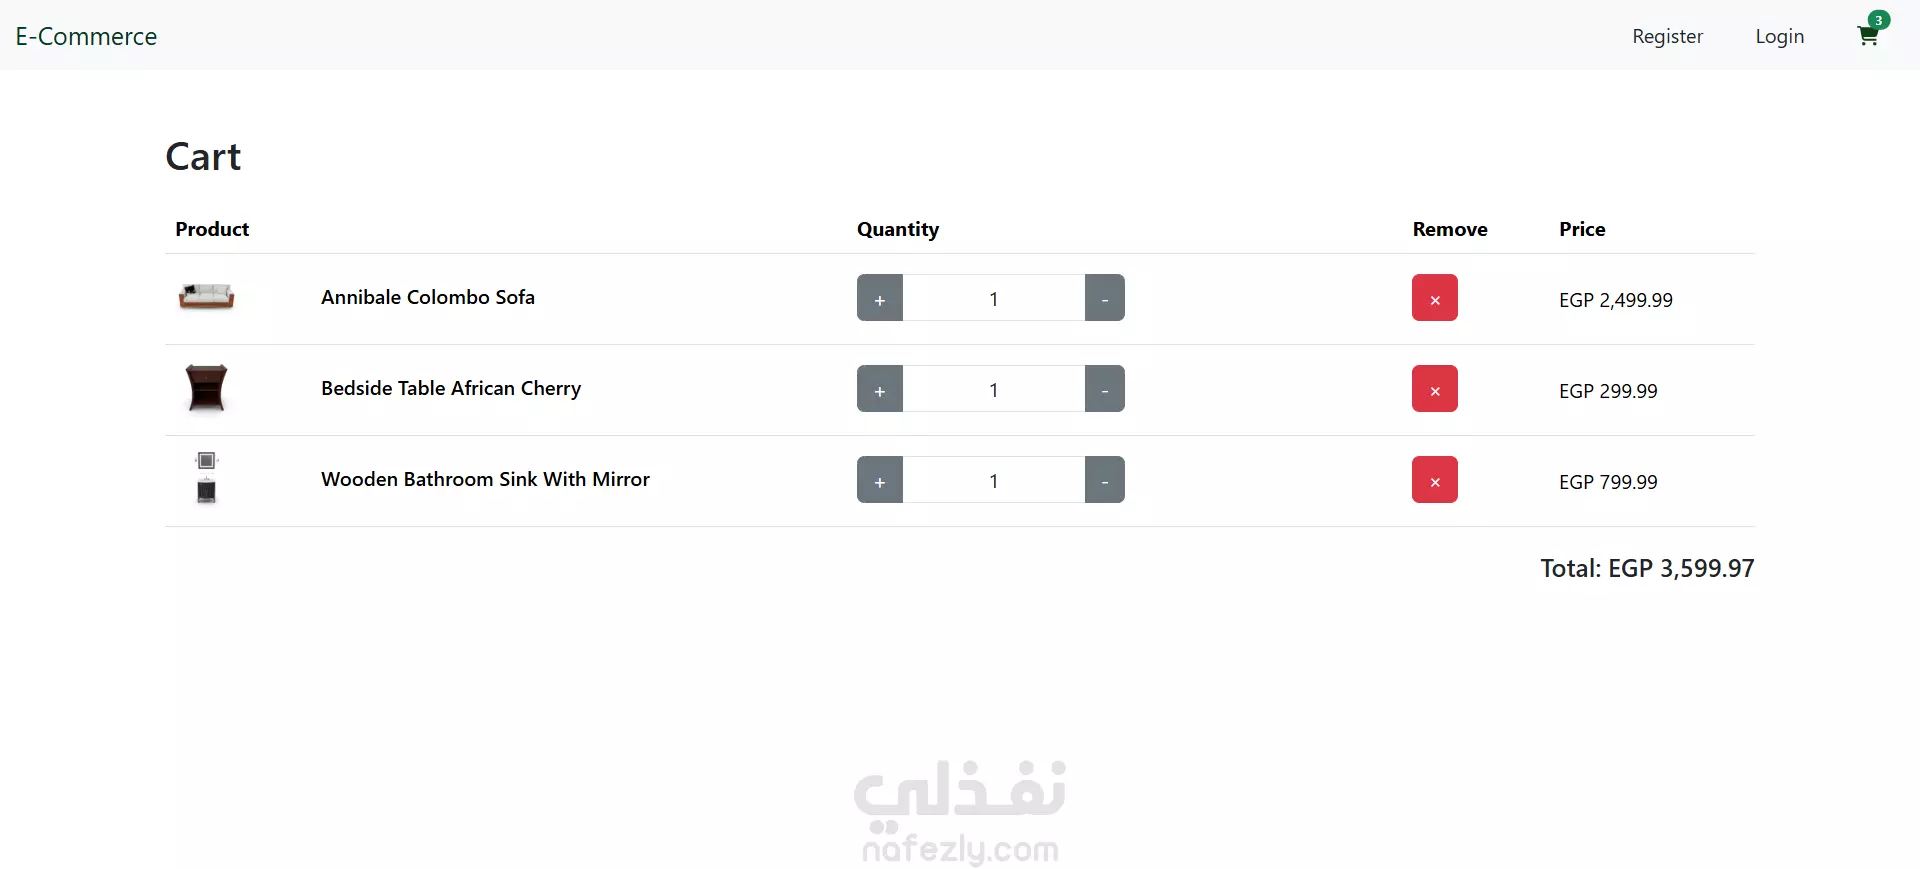
Task: Go to the Login page
Action: (x=1780, y=36)
